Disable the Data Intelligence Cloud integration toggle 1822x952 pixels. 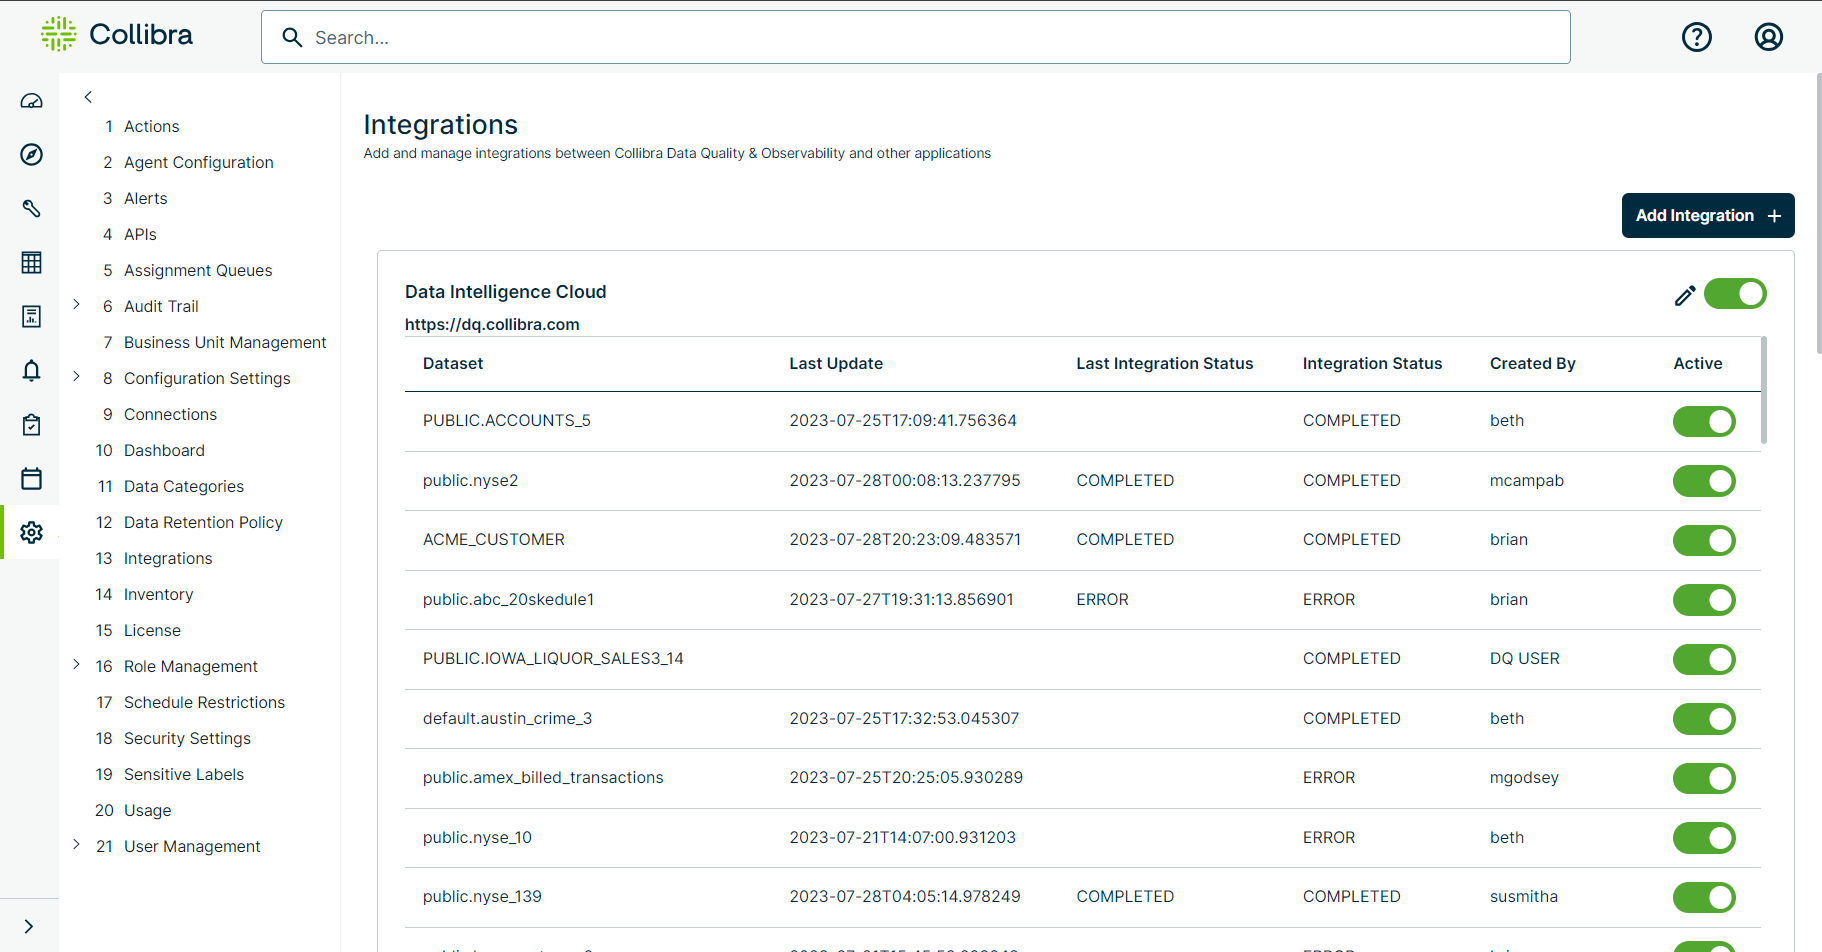1734,293
